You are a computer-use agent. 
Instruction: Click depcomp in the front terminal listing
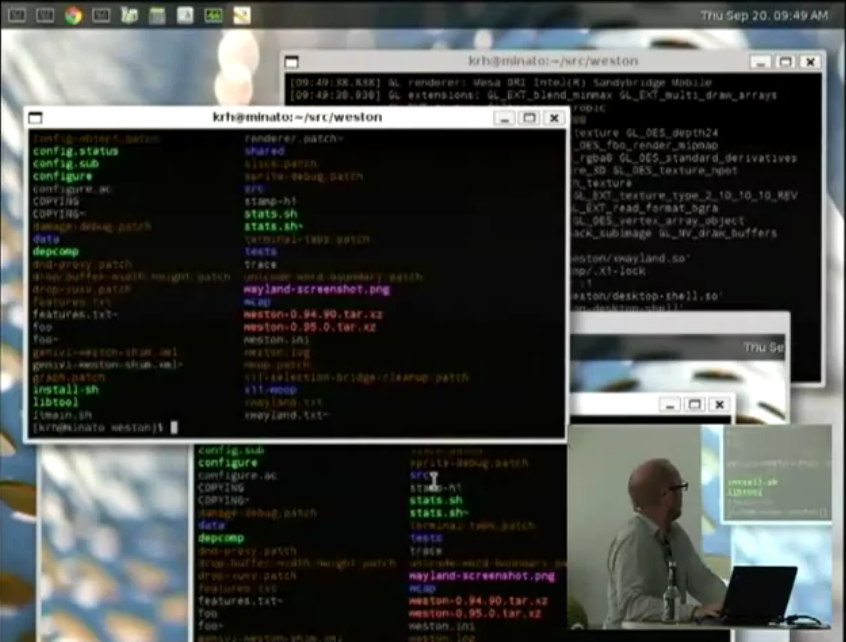[56, 251]
